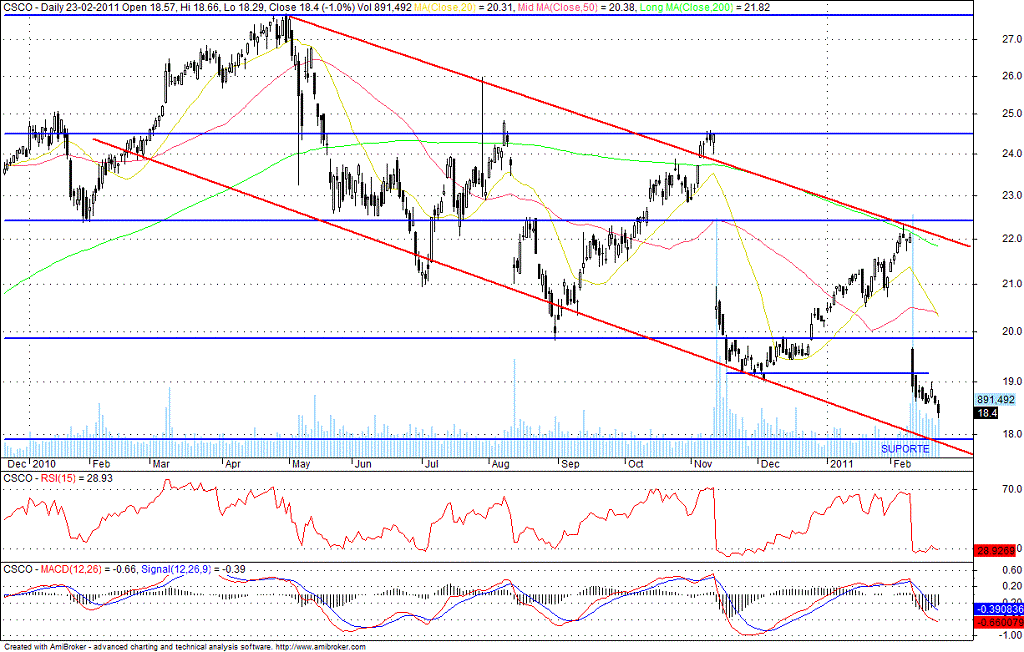Image resolution: width=1024 pixels, height=652 pixels.
Task: Click the -0.660079 MACD value tag
Action: coord(998,623)
